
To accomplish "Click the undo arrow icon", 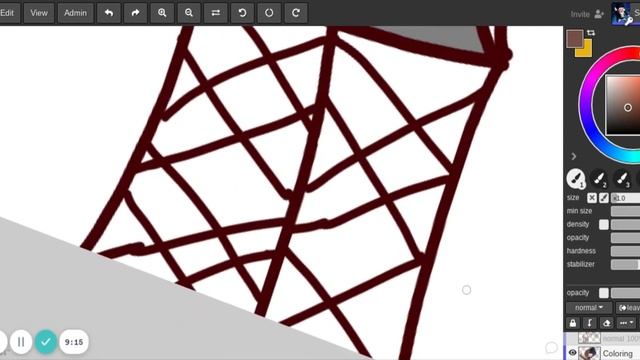I will 109,13.
